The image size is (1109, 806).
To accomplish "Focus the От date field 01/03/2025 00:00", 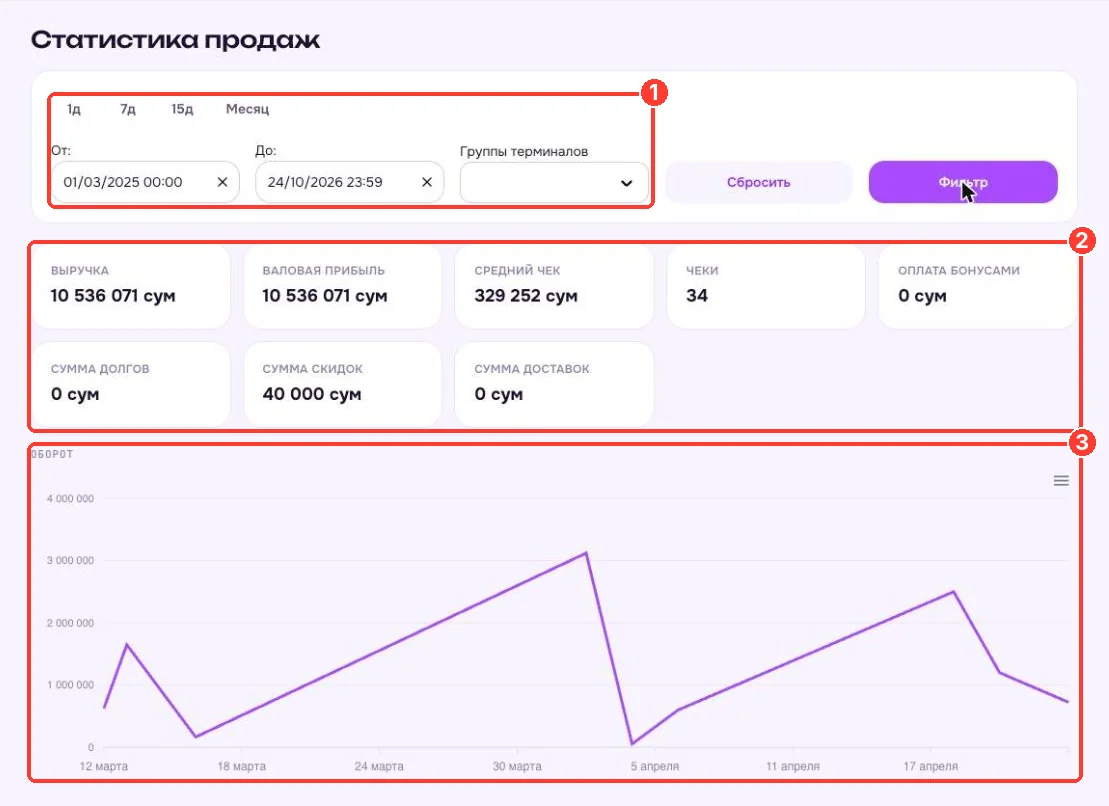I will 145,182.
